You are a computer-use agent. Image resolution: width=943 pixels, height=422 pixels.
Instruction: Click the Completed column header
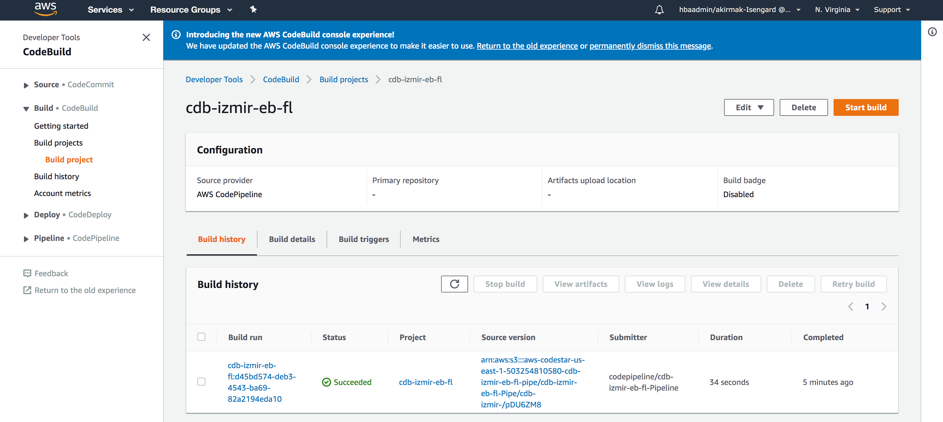(x=823, y=337)
